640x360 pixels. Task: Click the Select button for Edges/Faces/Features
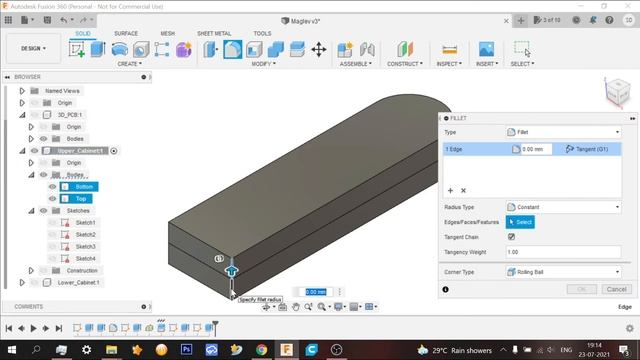[520, 222]
